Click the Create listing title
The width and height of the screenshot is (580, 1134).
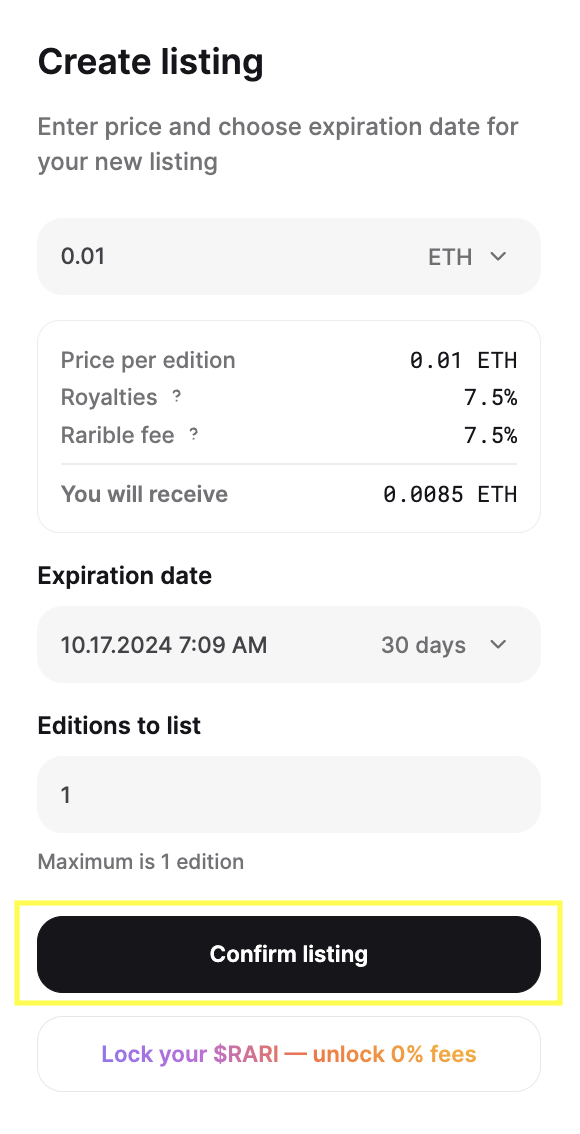click(150, 61)
